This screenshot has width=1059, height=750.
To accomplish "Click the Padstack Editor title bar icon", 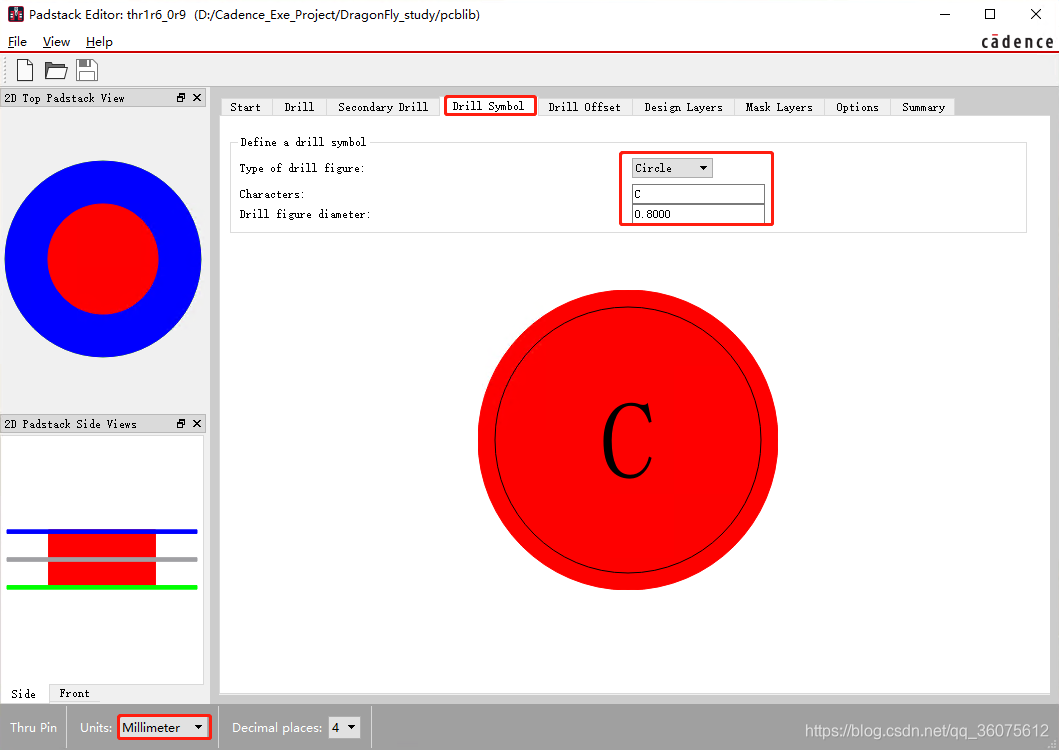I will pyautogui.click(x=15, y=15).
